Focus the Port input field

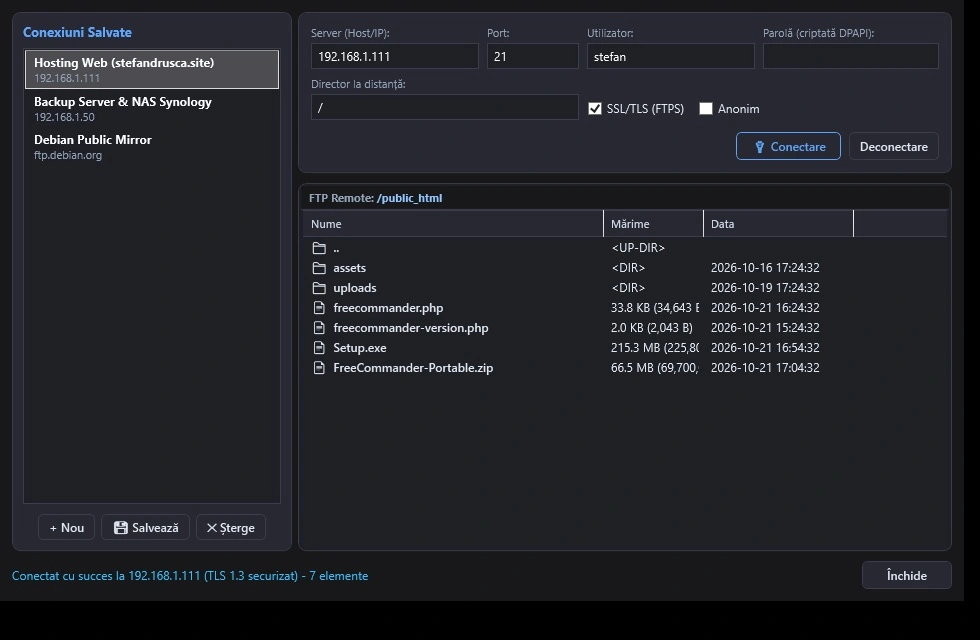pyautogui.click(x=532, y=56)
